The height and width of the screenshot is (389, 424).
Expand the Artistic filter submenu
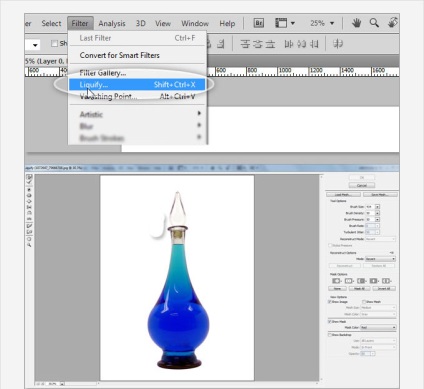[137, 114]
